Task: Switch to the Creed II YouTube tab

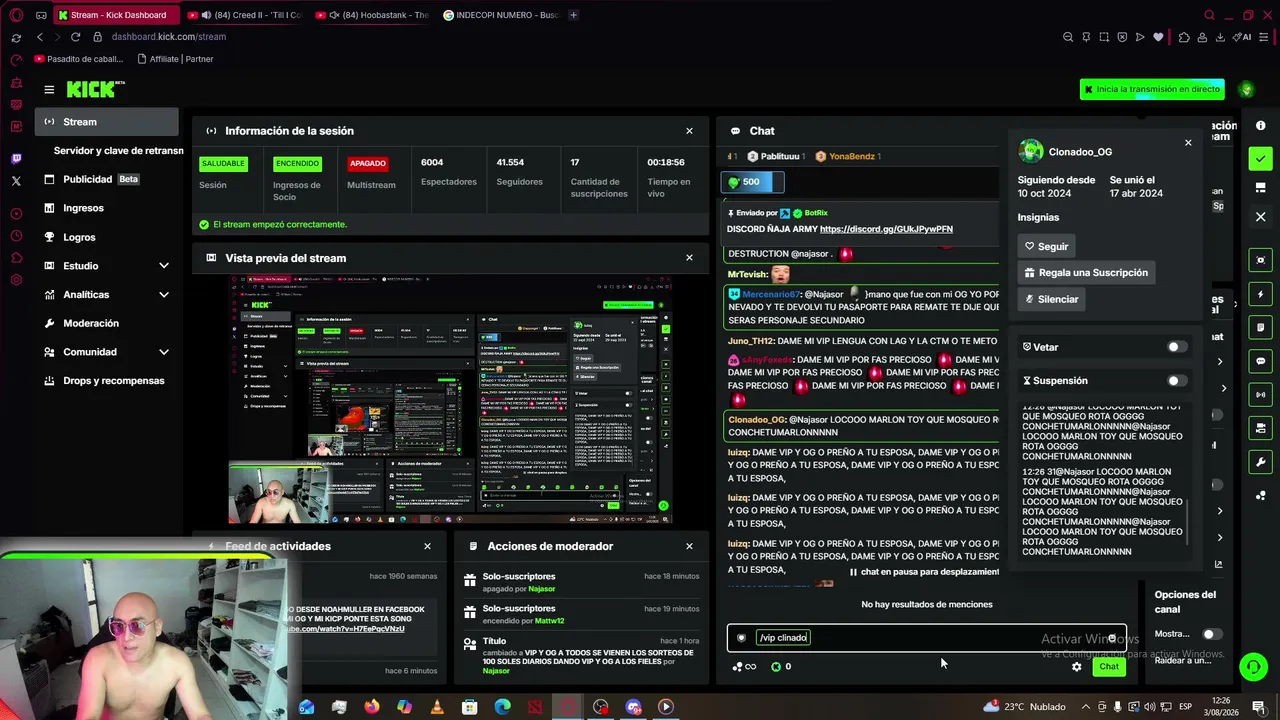Action: (244, 15)
